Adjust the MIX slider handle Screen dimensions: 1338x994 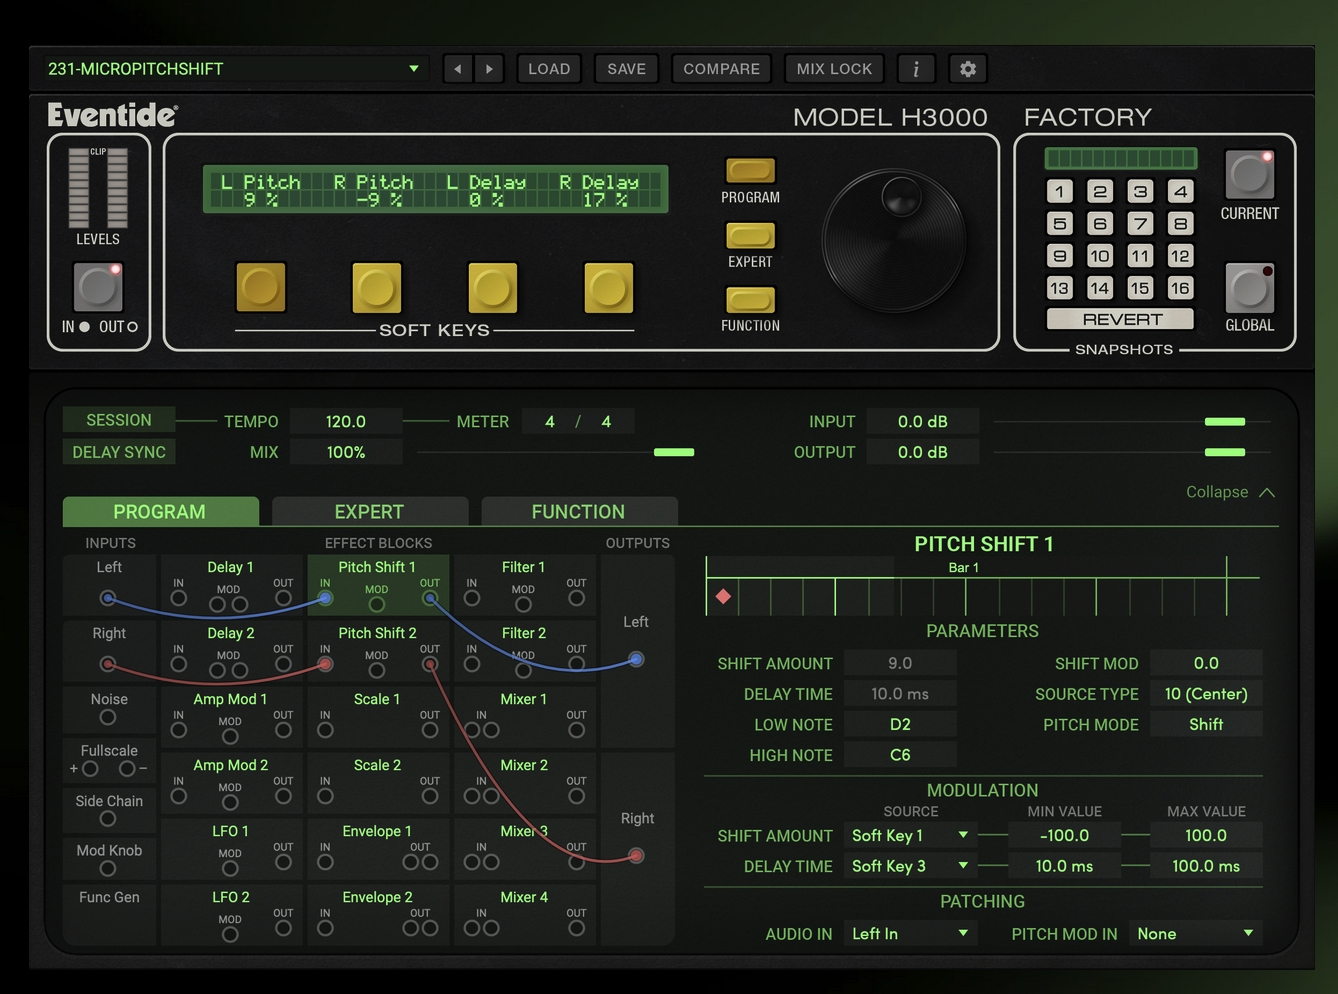click(673, 452)
